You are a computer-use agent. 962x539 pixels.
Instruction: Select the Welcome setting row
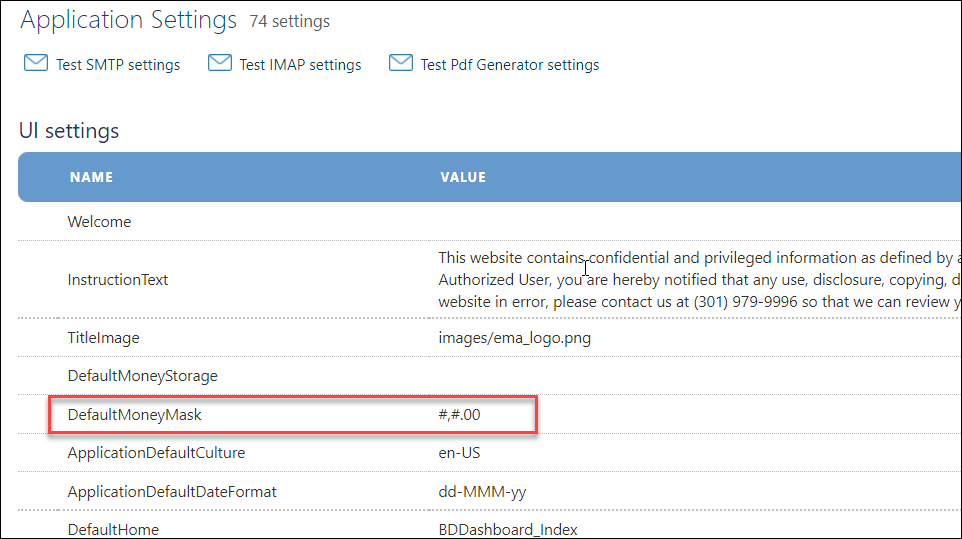[x=99, y=222]
